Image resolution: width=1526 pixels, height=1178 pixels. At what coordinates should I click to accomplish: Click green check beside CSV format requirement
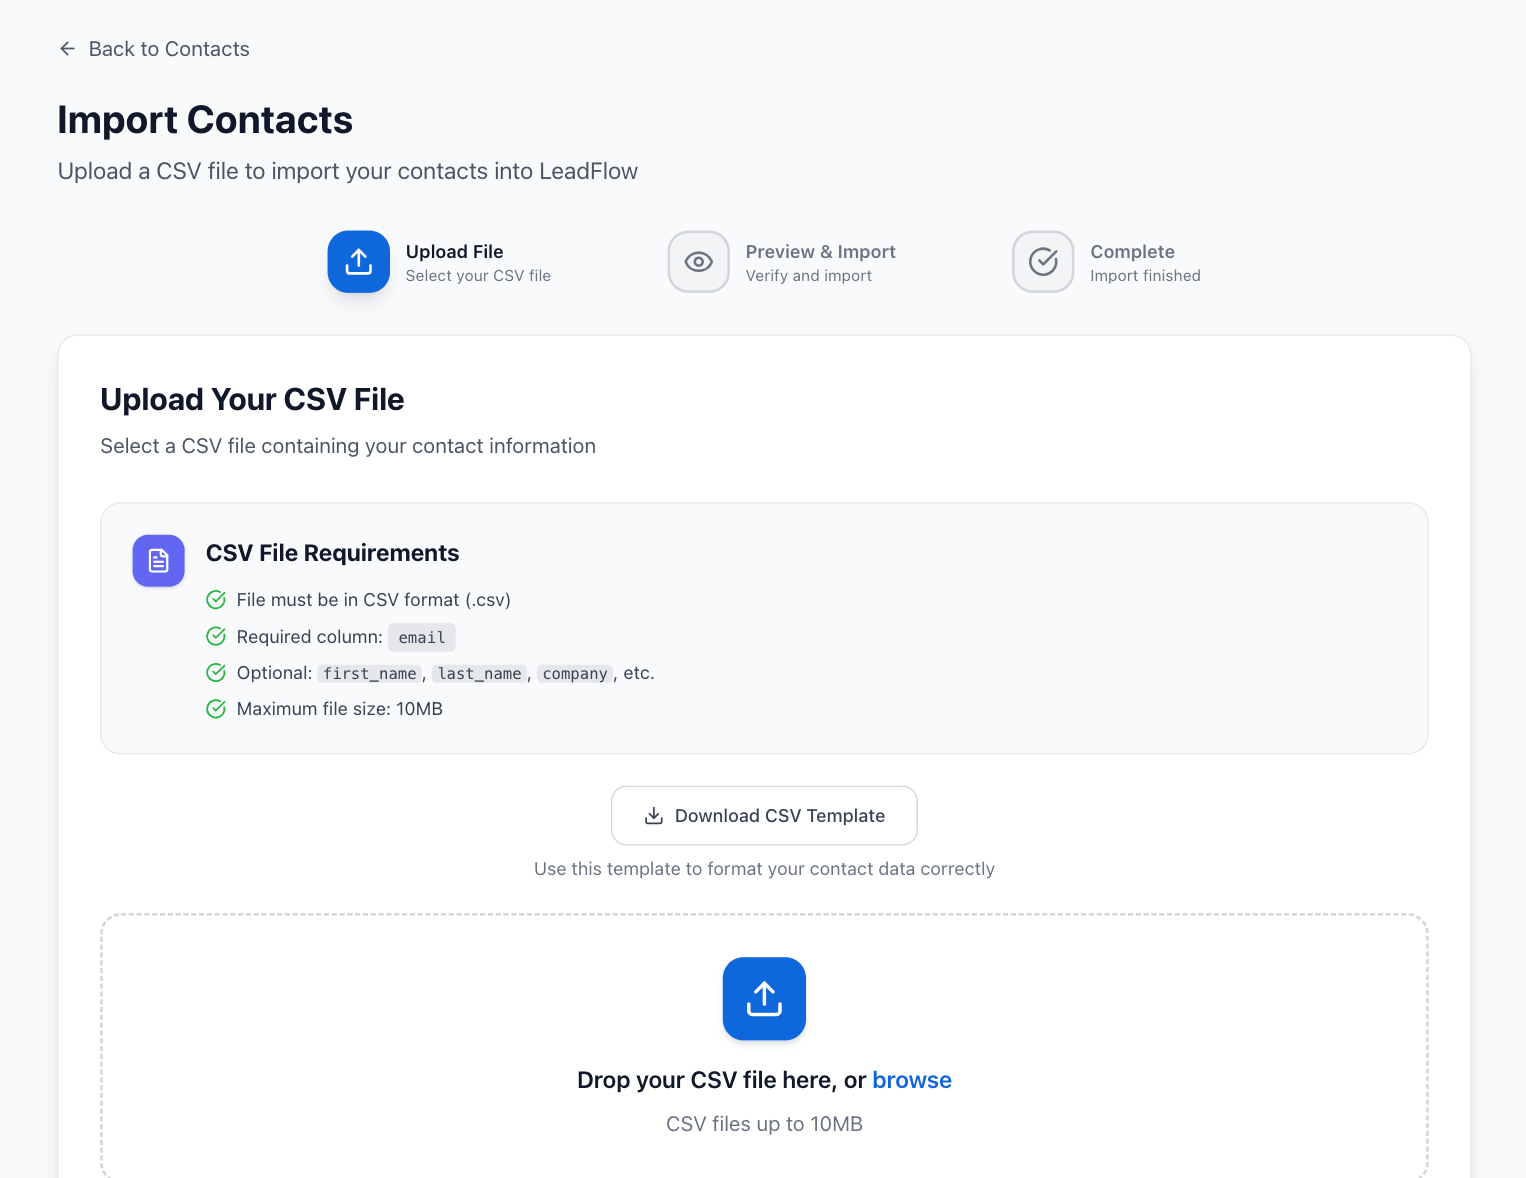(216, 600)
